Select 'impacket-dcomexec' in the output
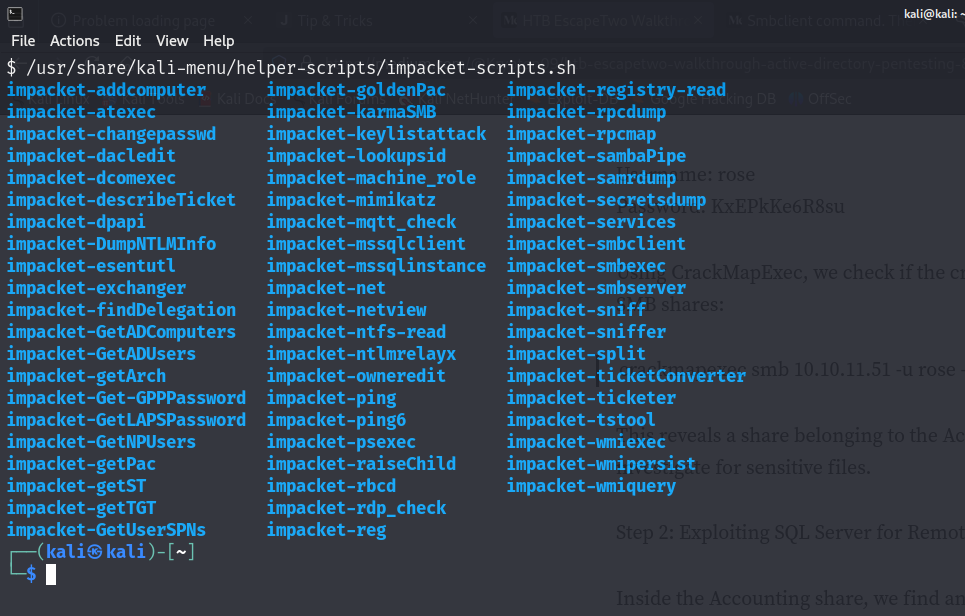Screen dimensions: 965x616 tap(91, 178)
